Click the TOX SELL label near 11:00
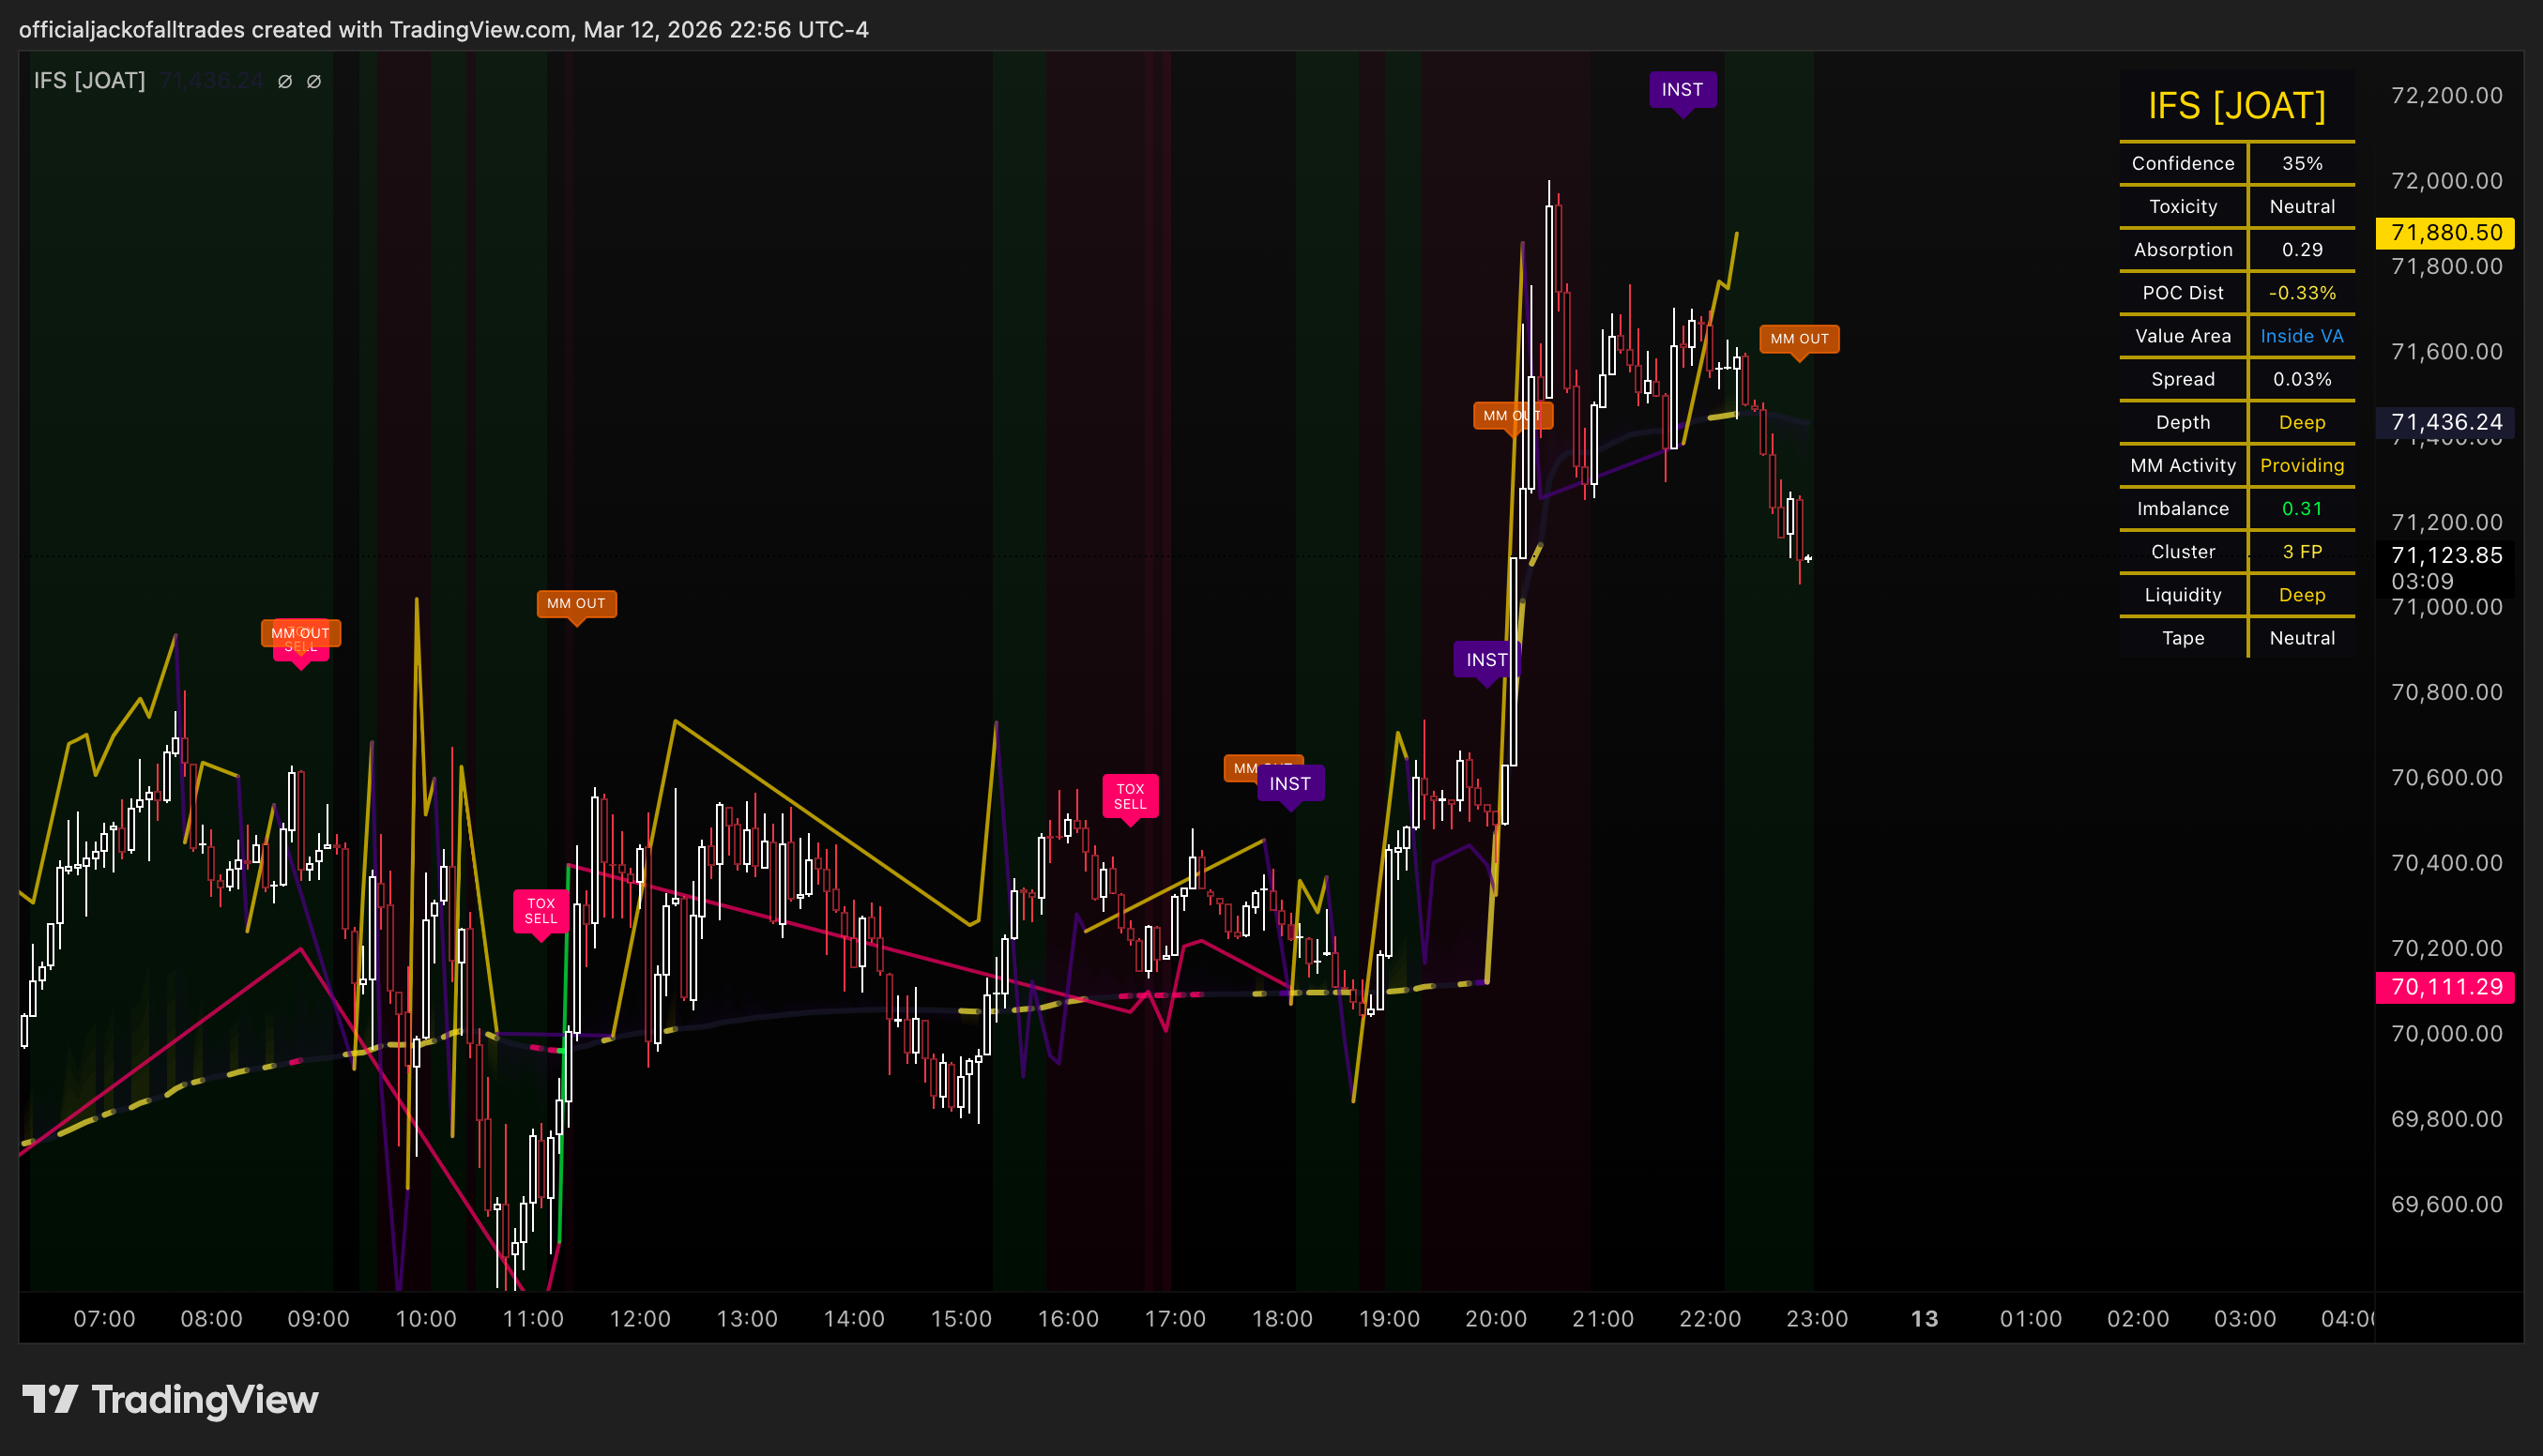This screenshot has height=1456, width=2543. tap(541, 911)
